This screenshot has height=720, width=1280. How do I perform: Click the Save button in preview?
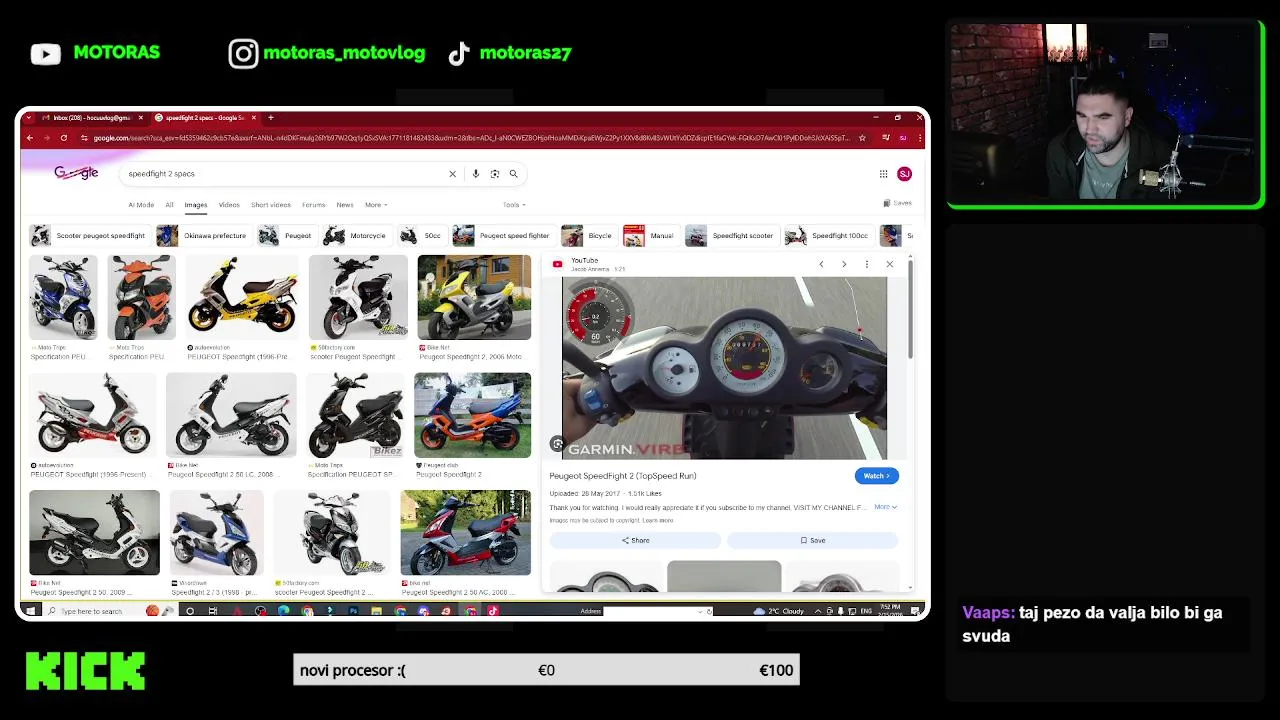[812, 540]
